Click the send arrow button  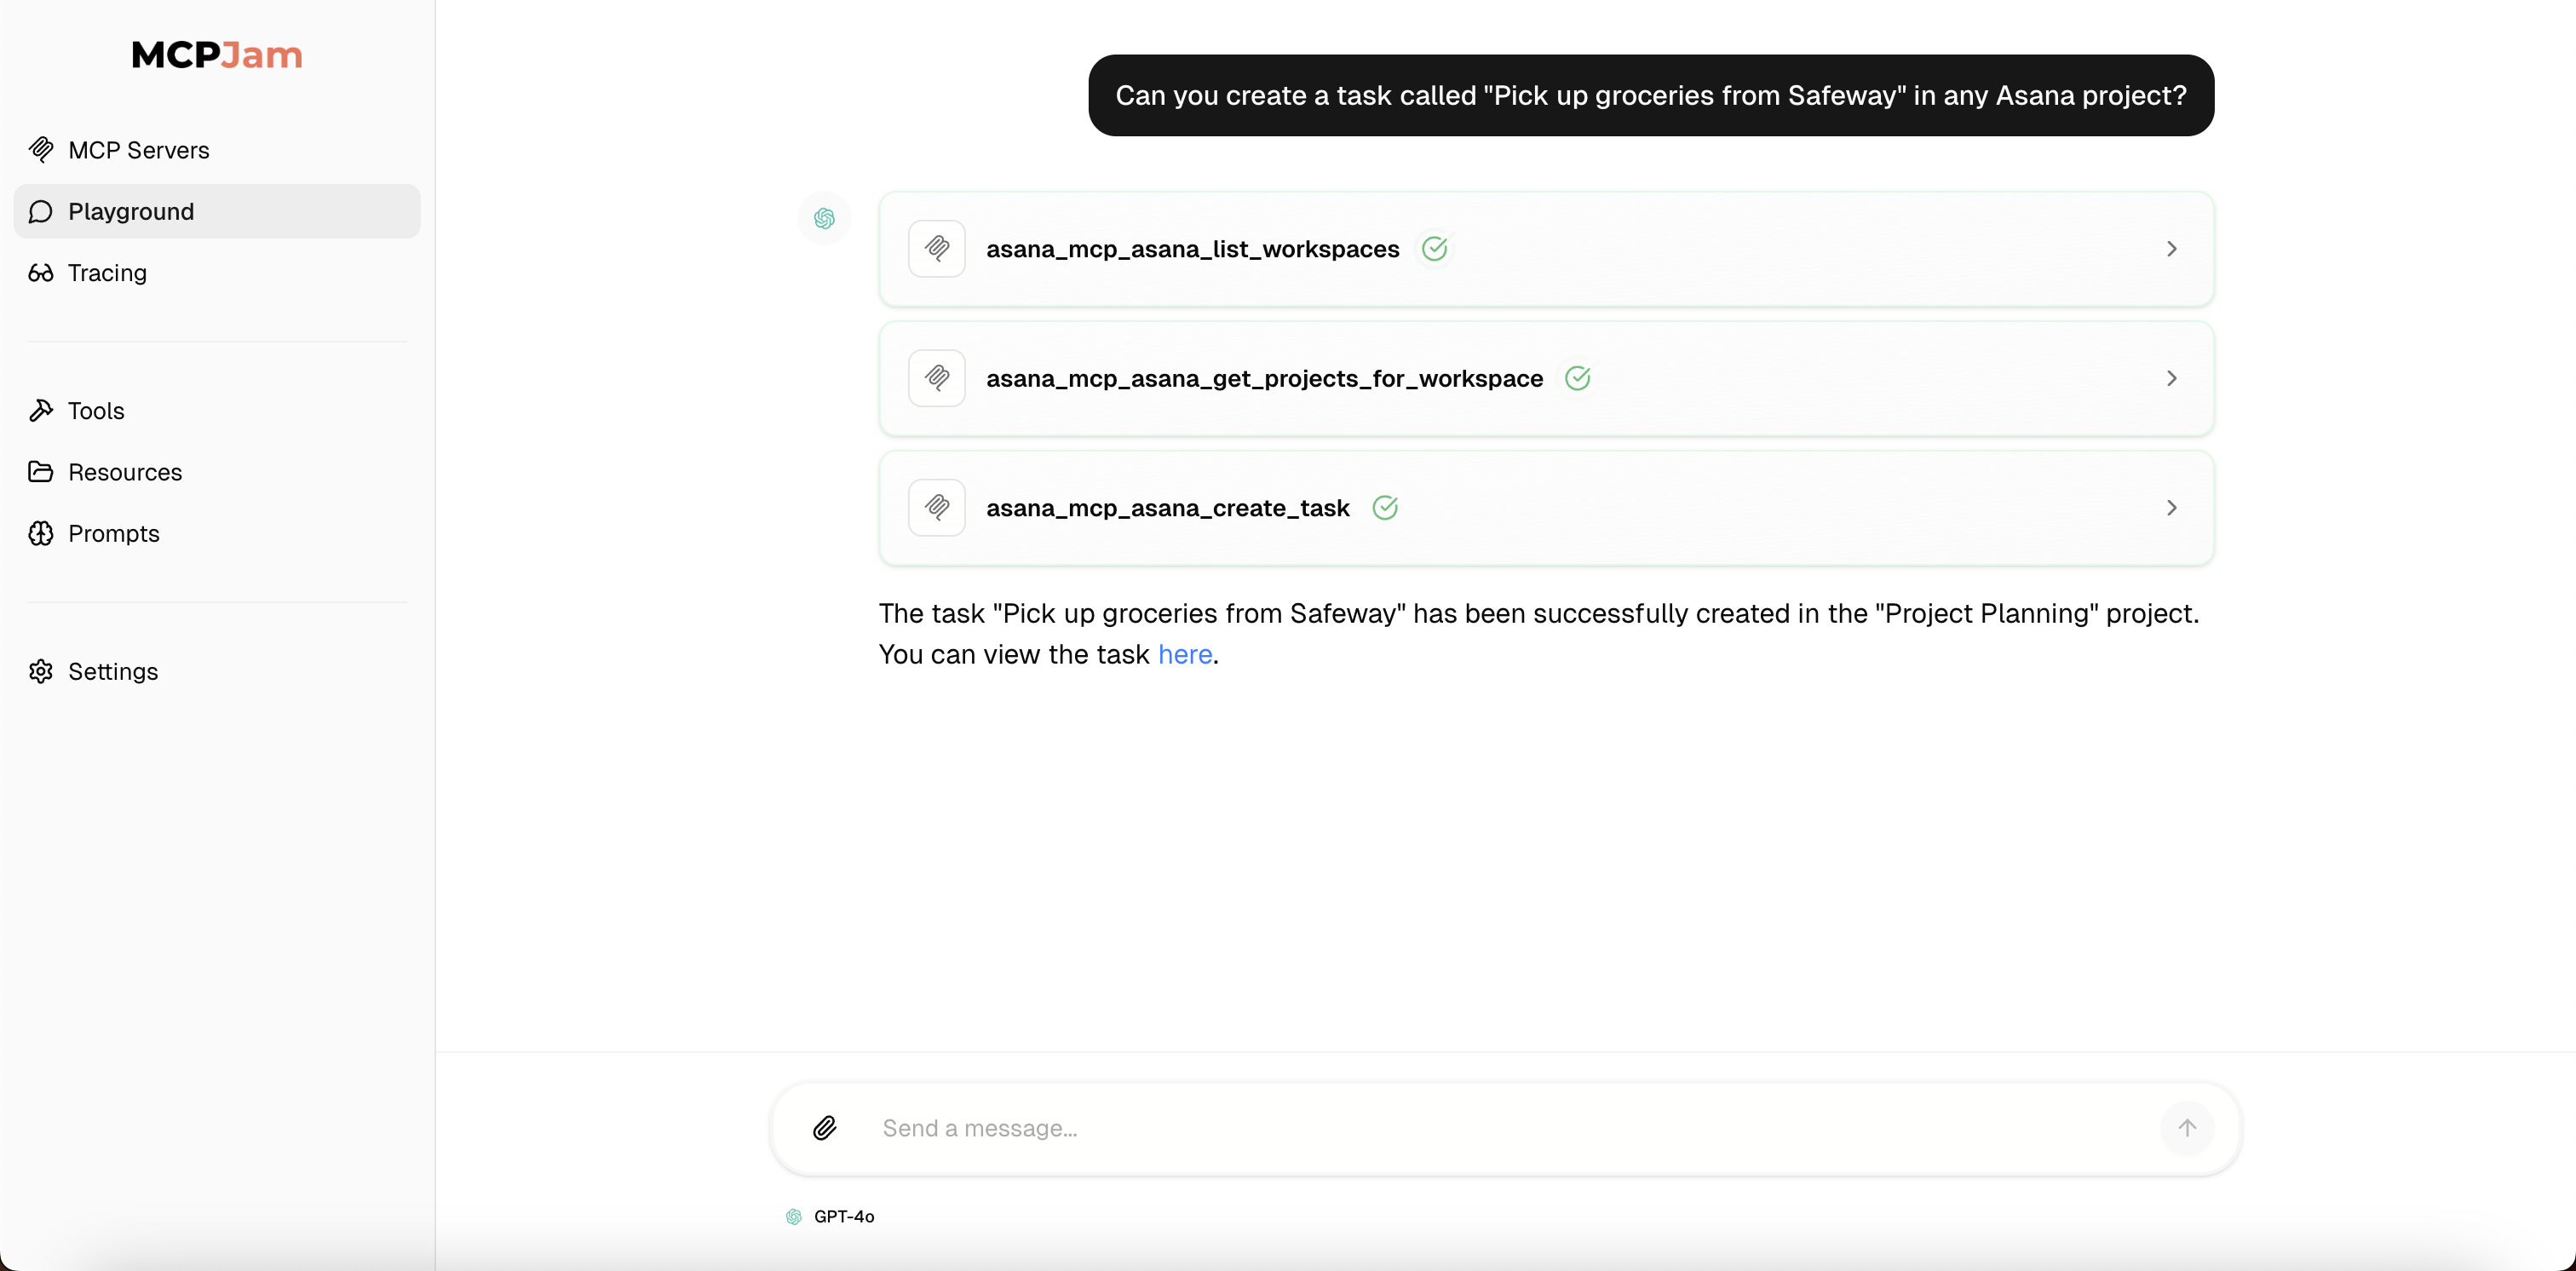point(2187,1128)
